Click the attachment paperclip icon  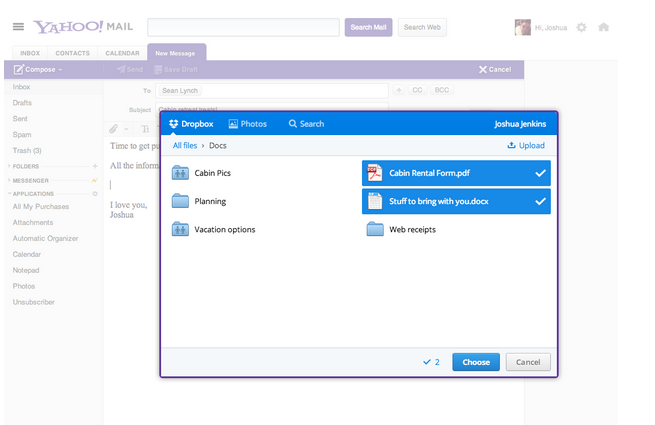pyautogui.click(x=113, y=129)
